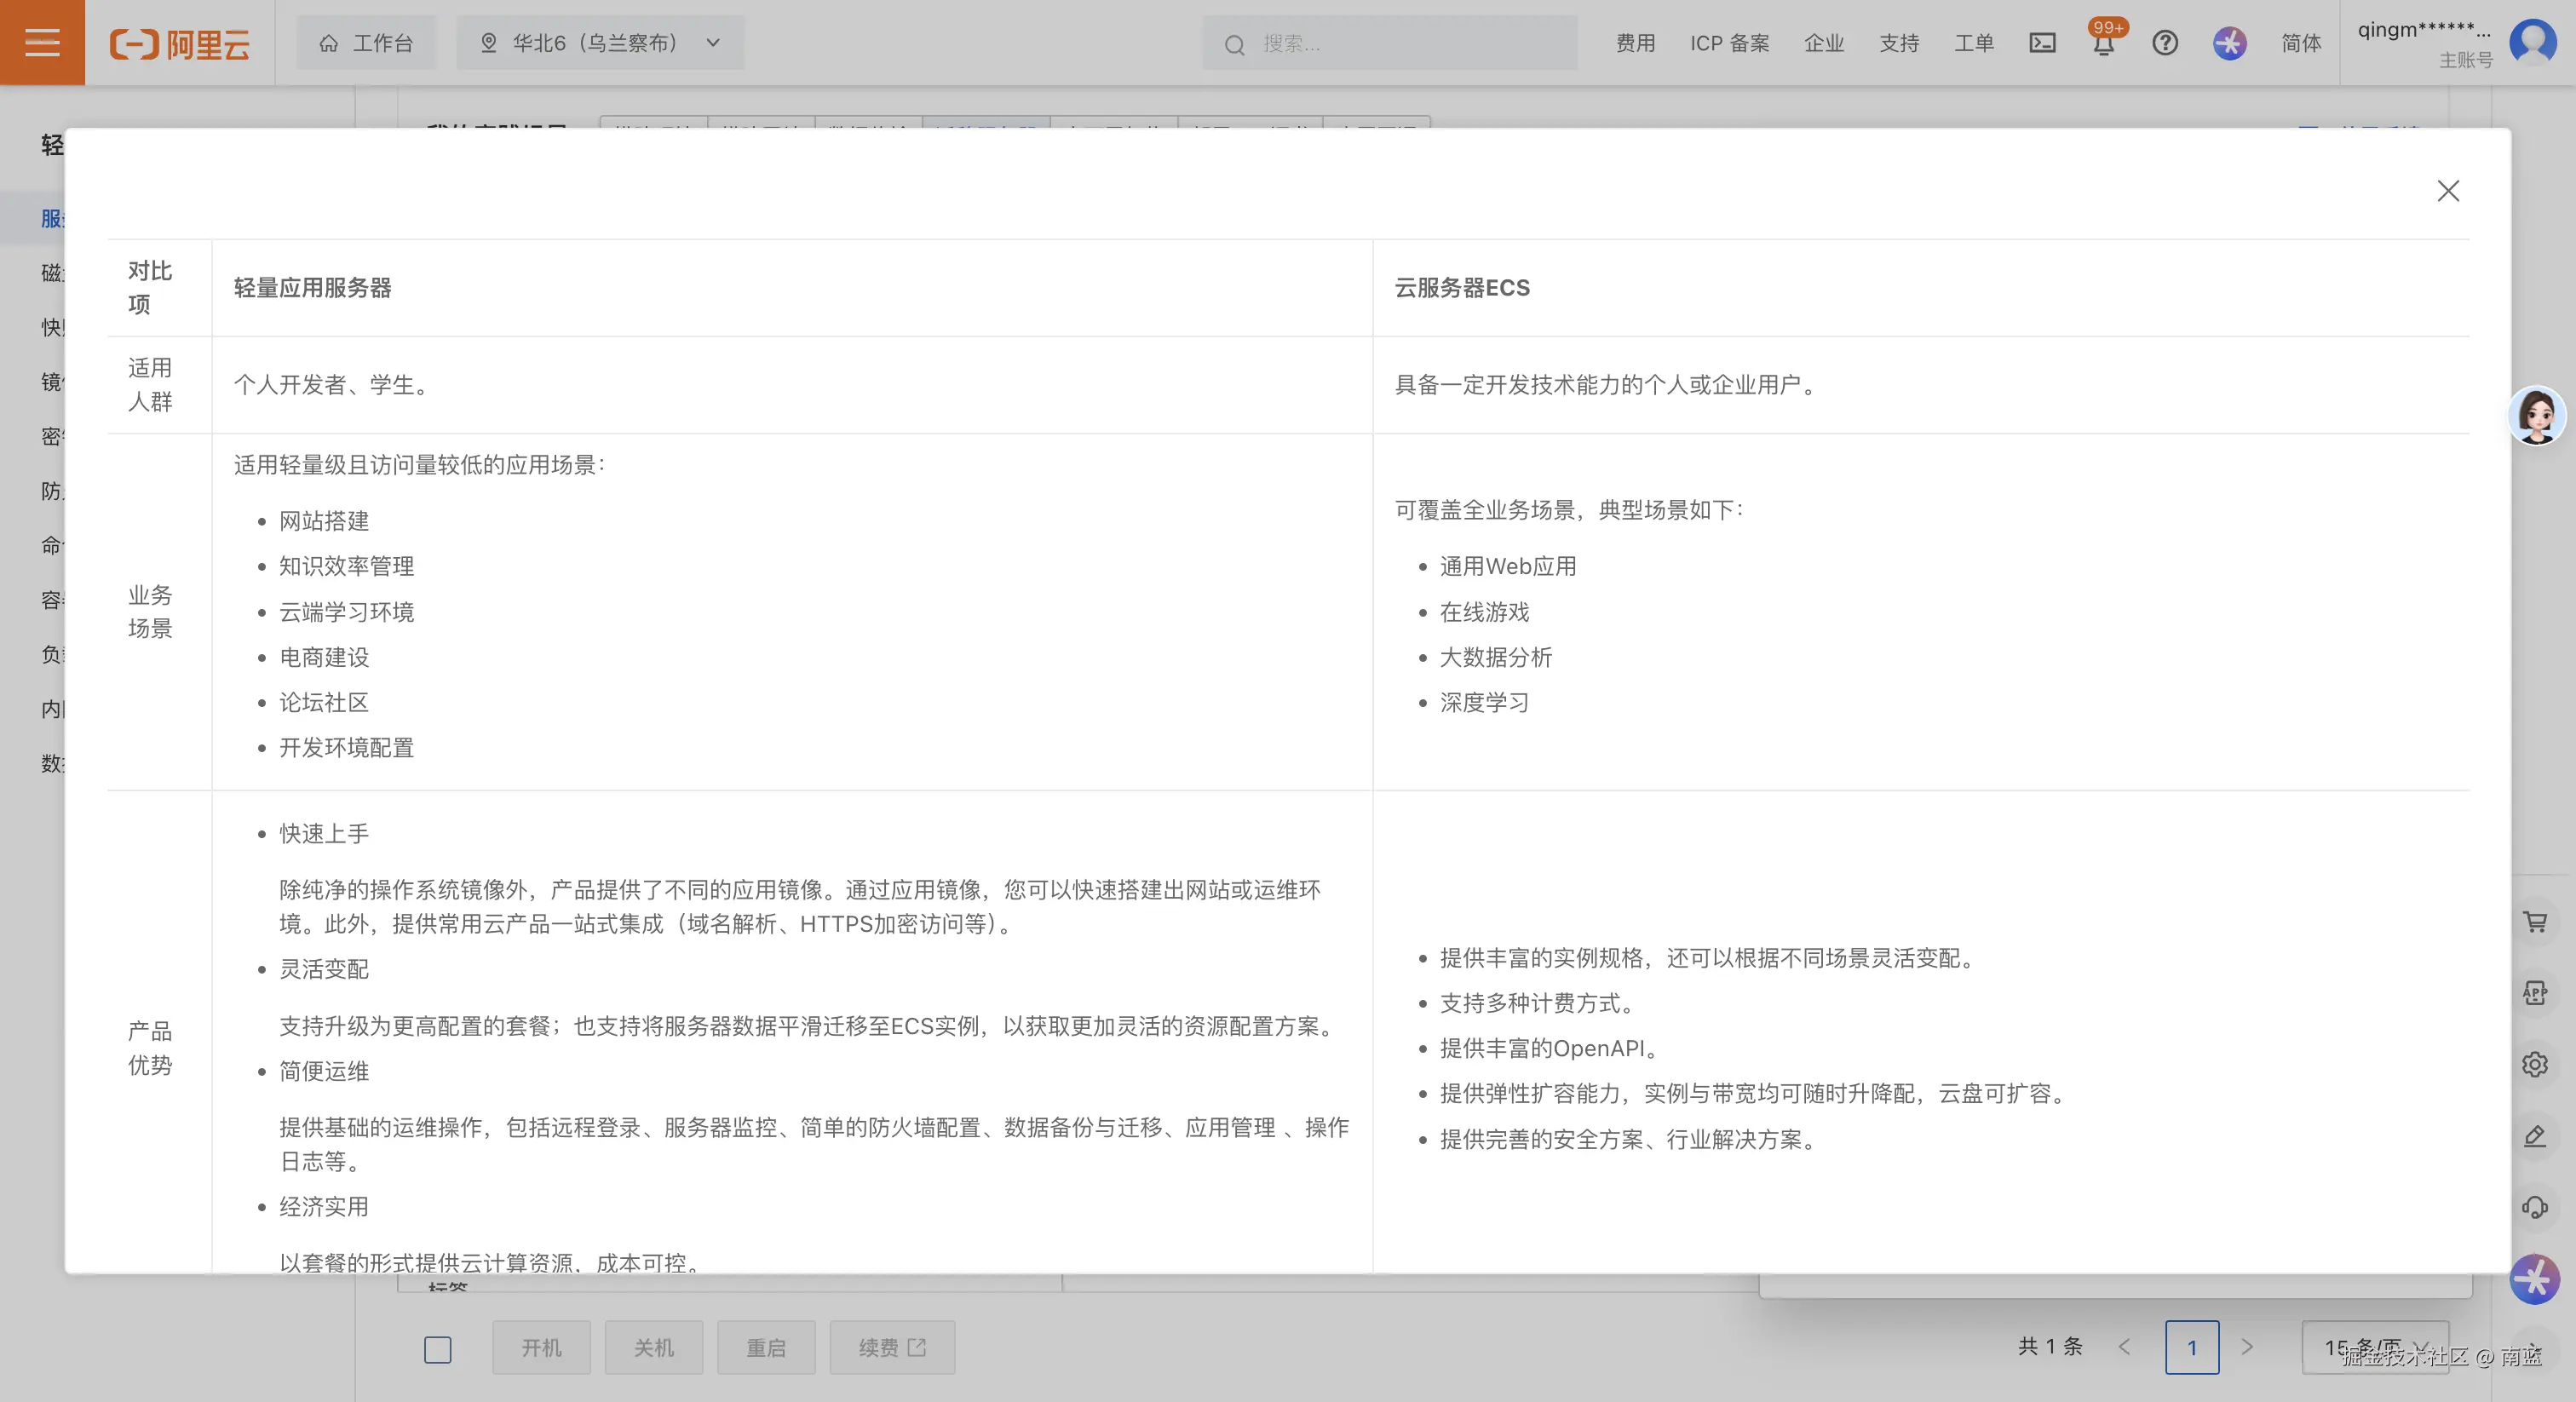Click the 产品优势 row label
This screenshot has height=1402, width=2576.
(150, 1047)
